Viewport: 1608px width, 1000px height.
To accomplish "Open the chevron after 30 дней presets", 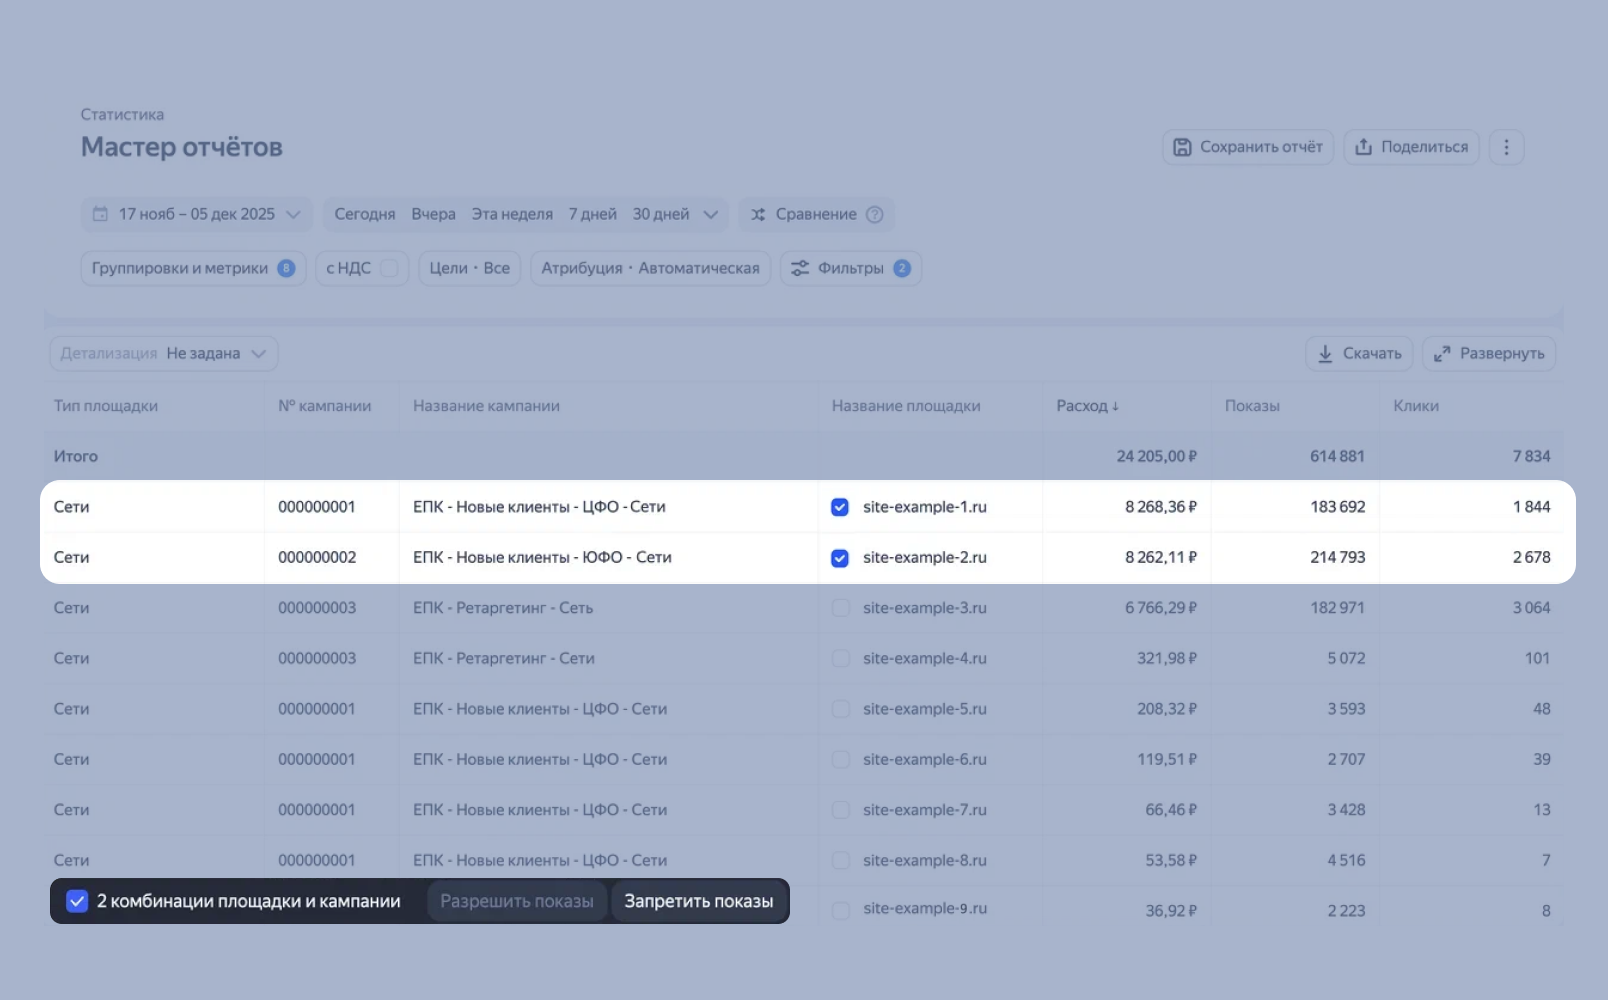I will click(711, 214).
